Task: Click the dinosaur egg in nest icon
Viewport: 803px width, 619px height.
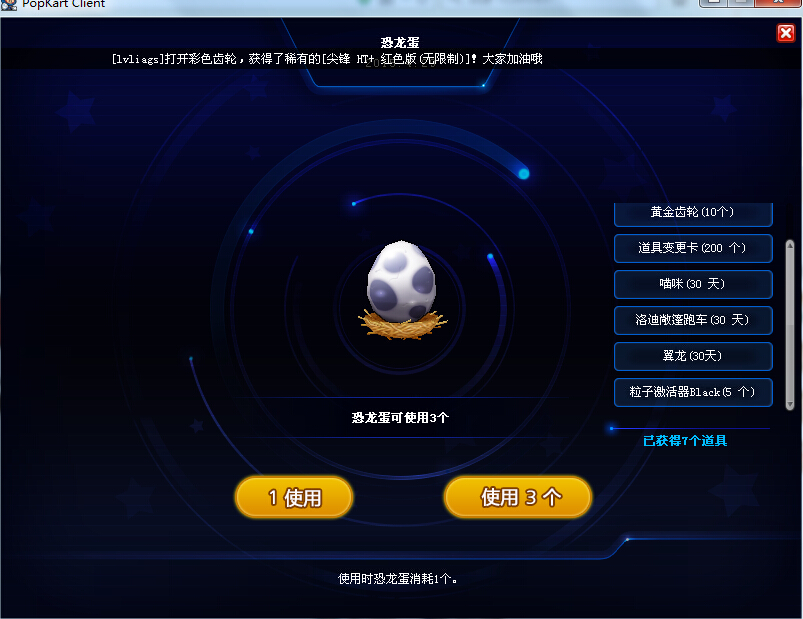Action: pos(402,290)
